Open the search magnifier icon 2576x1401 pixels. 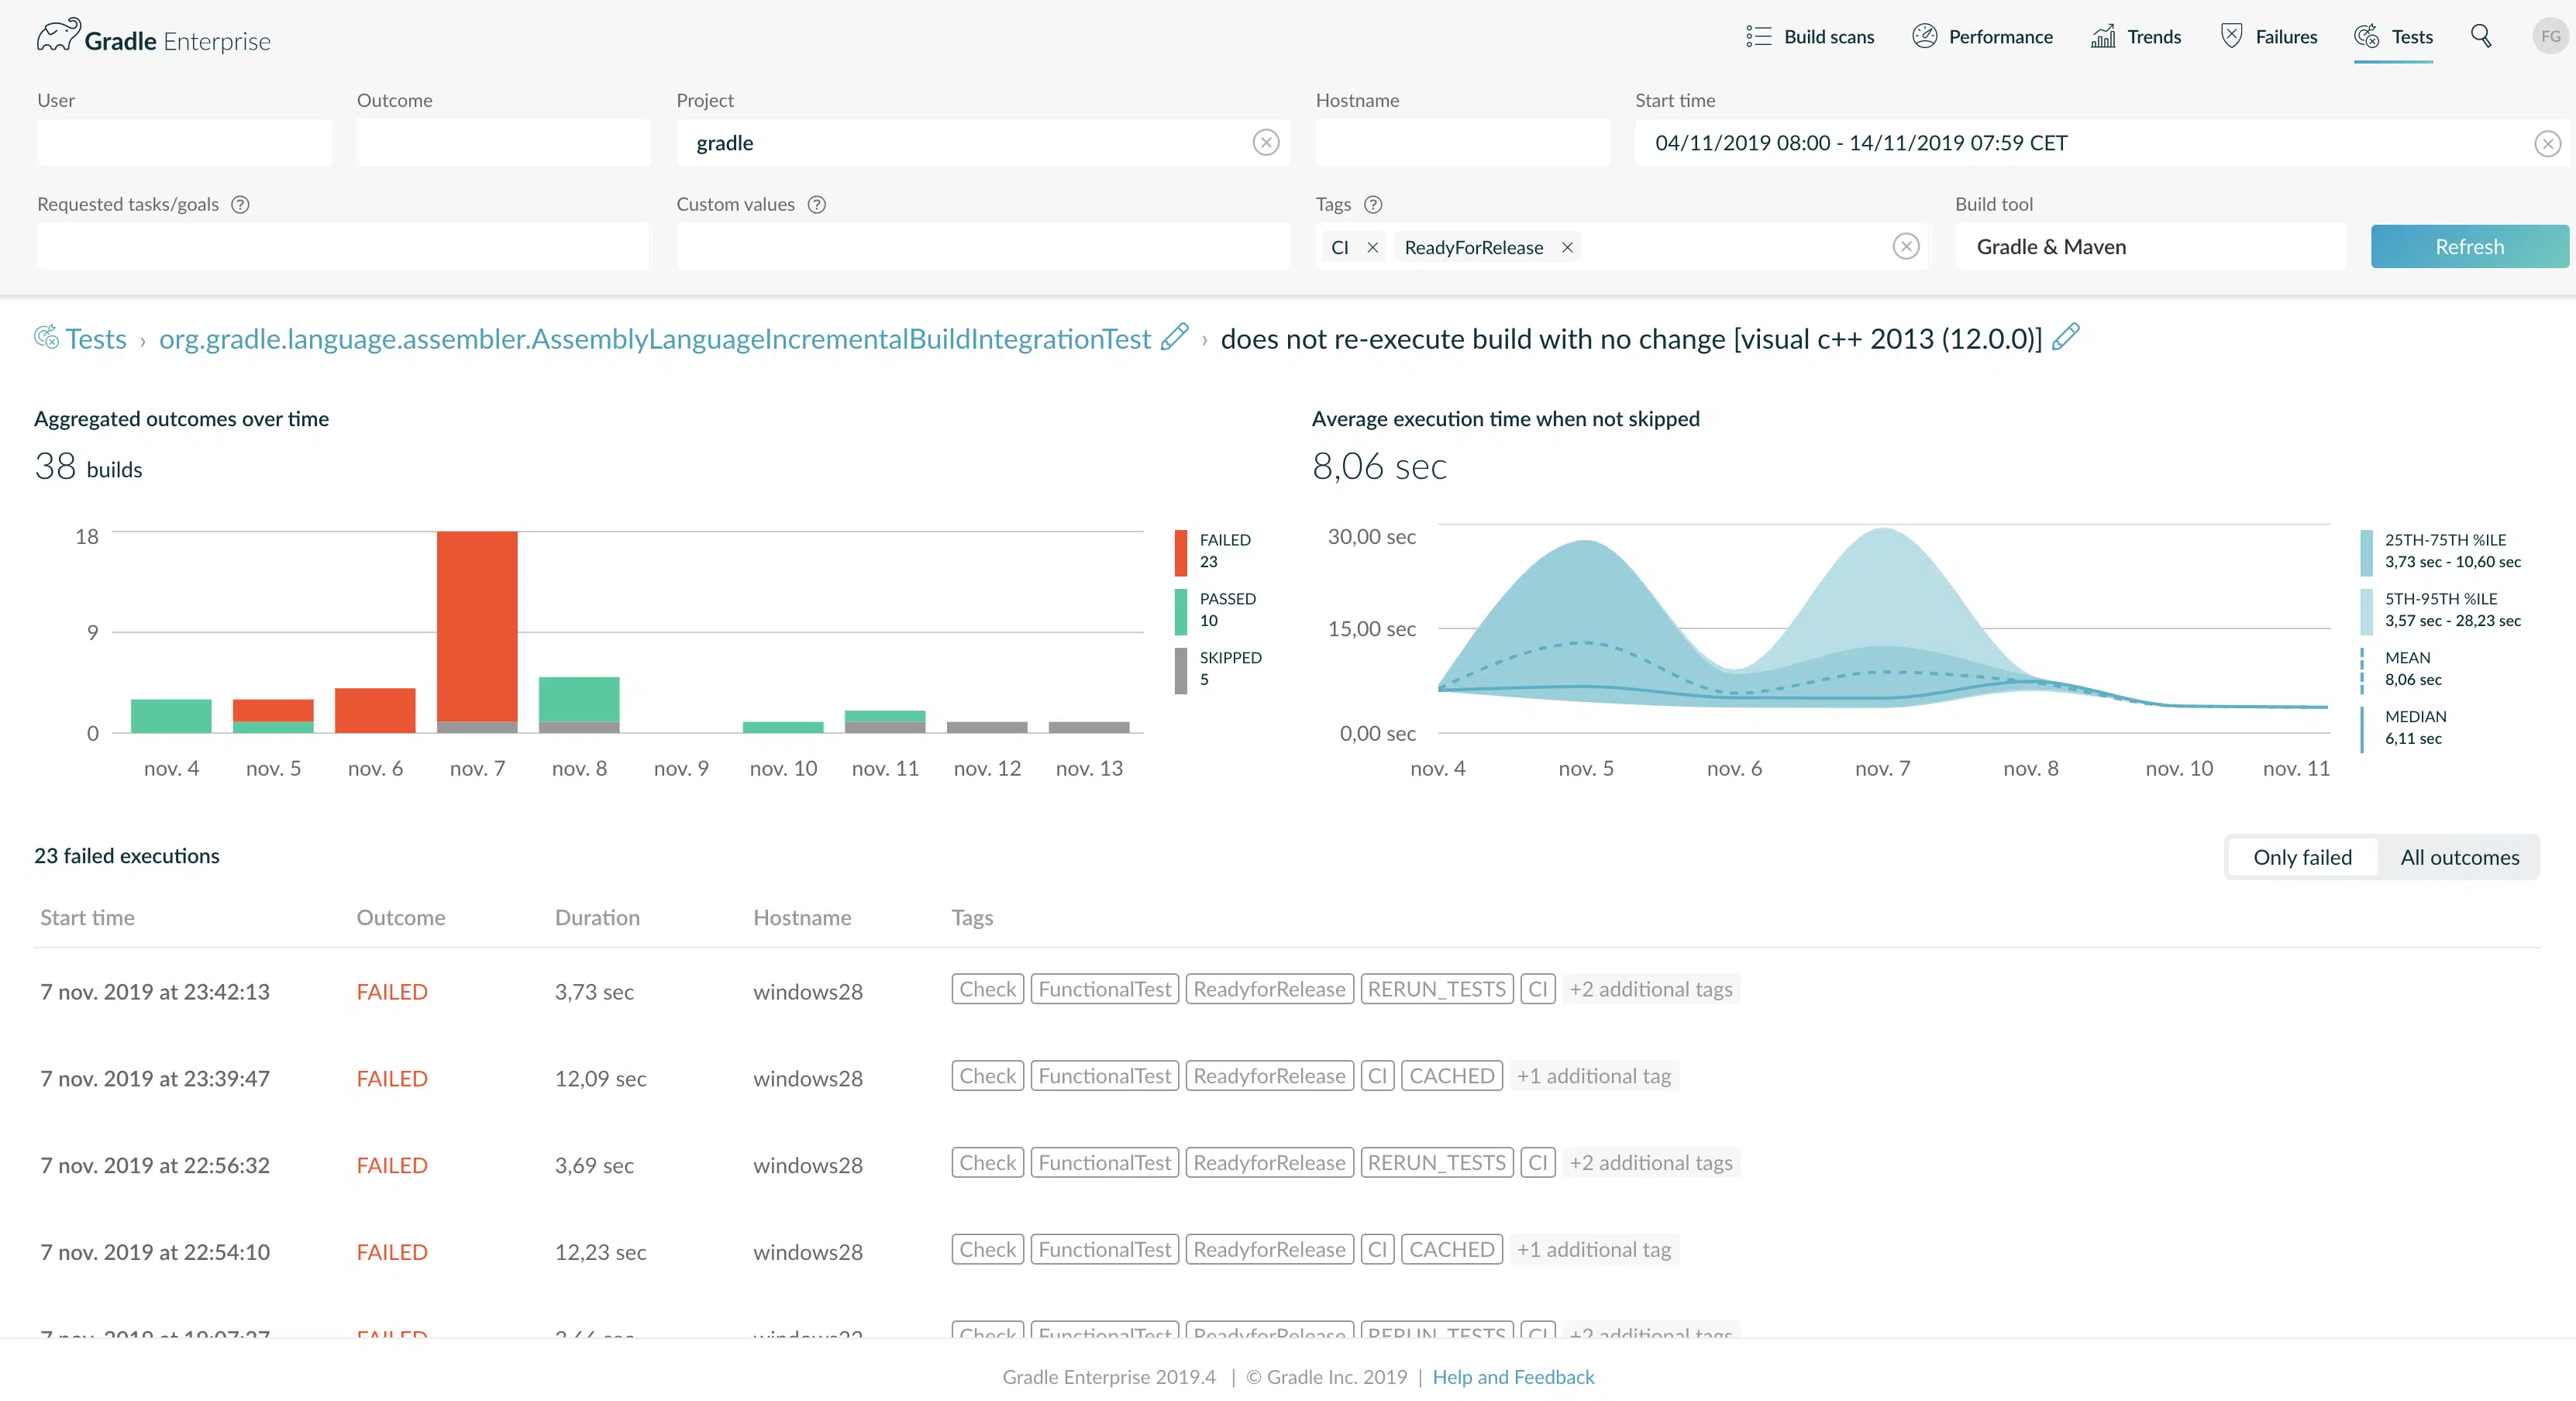click(x=2481, y=36)
